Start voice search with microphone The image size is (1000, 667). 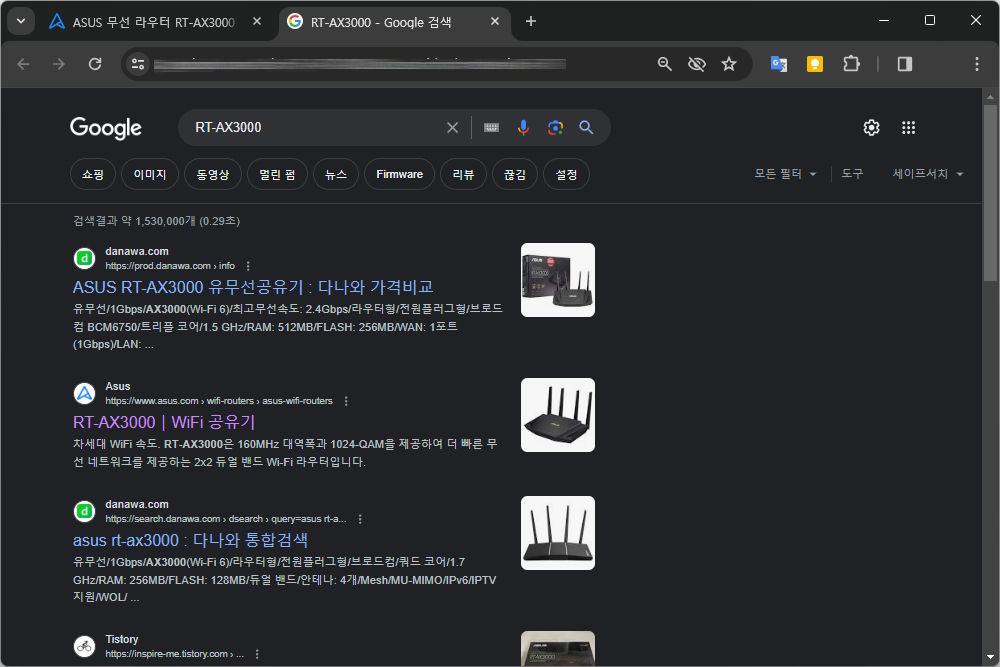[x=523, y=128]
